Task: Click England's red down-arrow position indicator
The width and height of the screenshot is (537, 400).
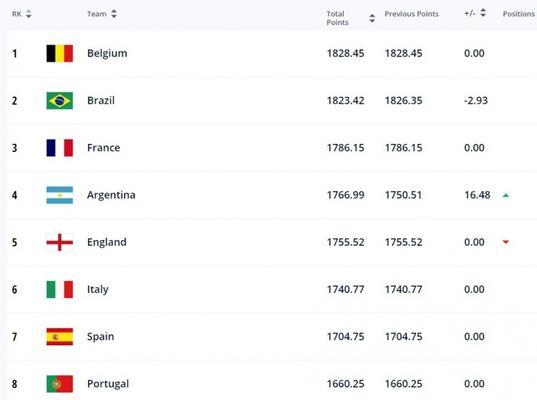Action: tap(506, 242)
